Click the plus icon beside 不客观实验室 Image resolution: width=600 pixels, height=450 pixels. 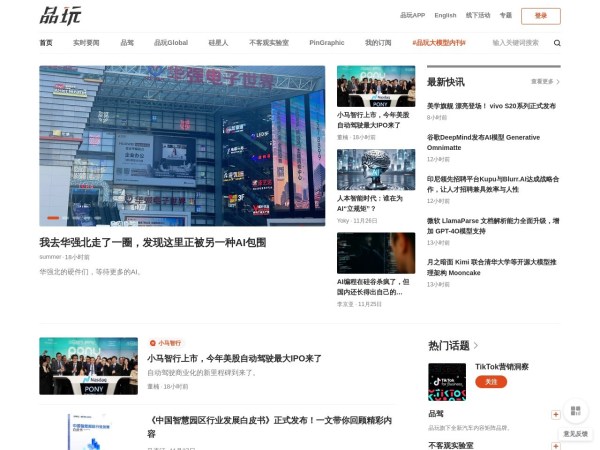tap(555, 445)
